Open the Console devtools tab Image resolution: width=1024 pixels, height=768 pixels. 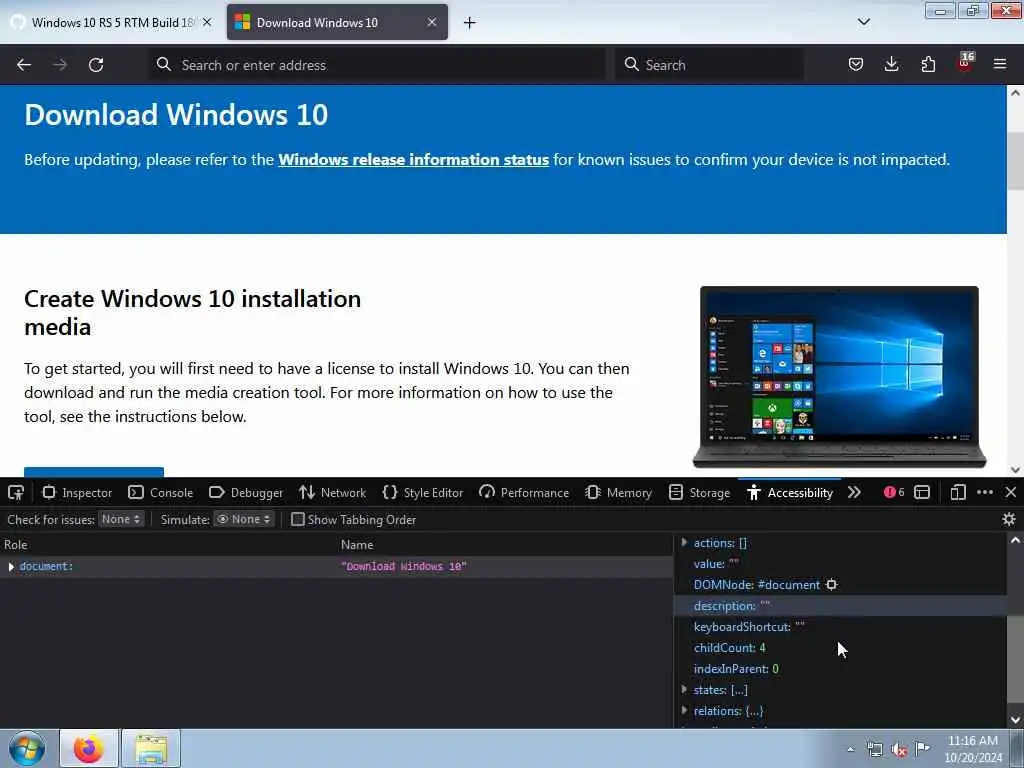[x=161, y=492]
